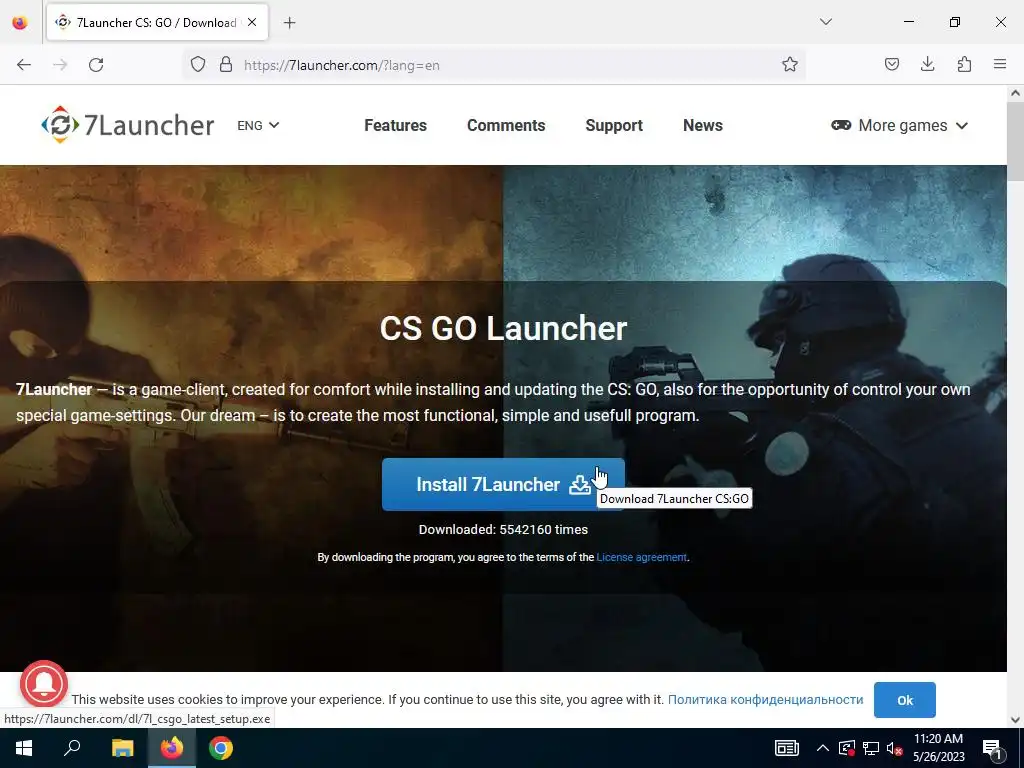The image size is (1024, 768).
Task: Click the page vertical scrollbar thumb
Action: 1015,142
